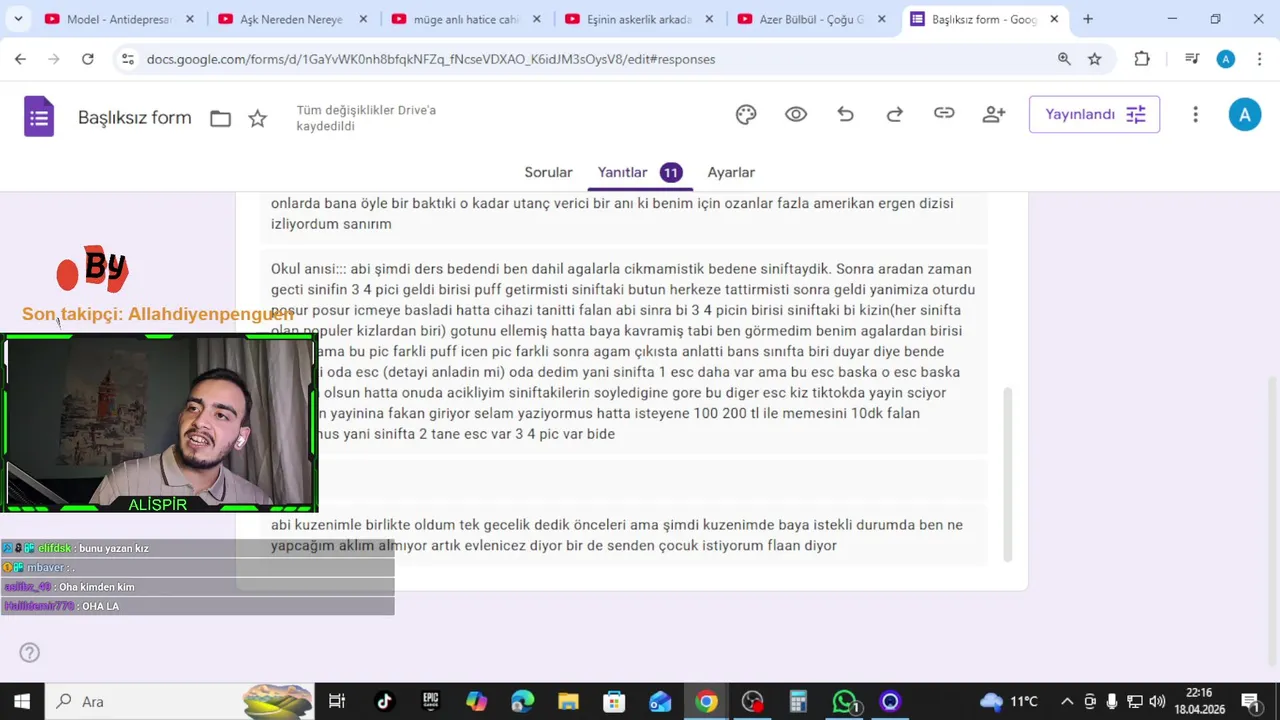The image size is (1280, 720).
Task: Open Task View on the taskbar
Action: tap(337, 701)
